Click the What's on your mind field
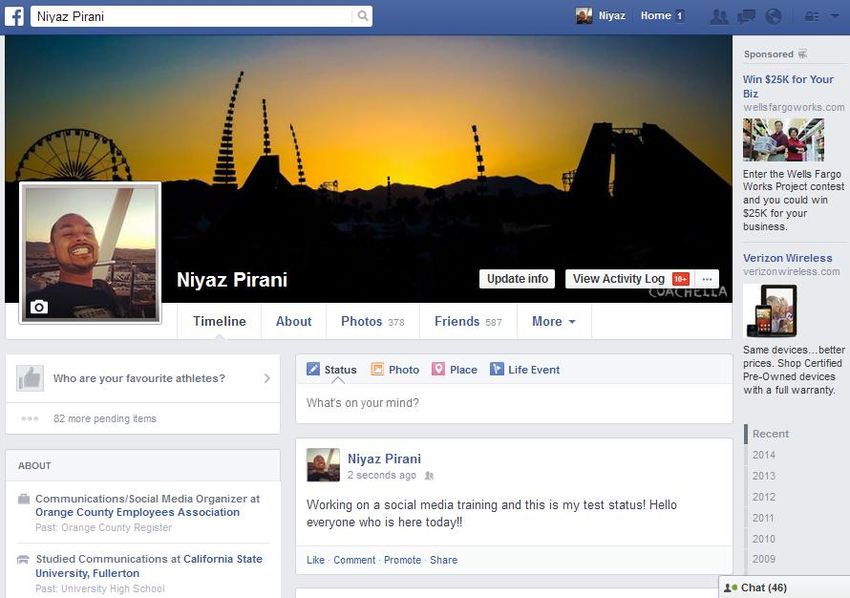 (514, 403)
